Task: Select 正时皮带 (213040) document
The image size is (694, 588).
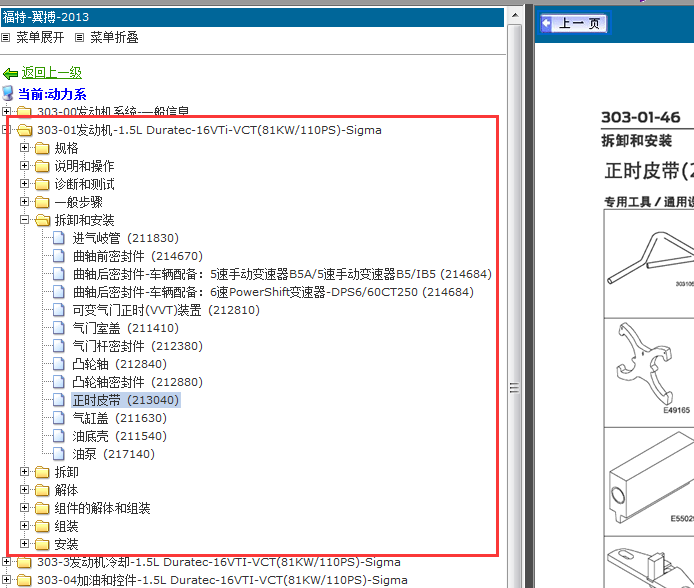Action: pos(126,400)
